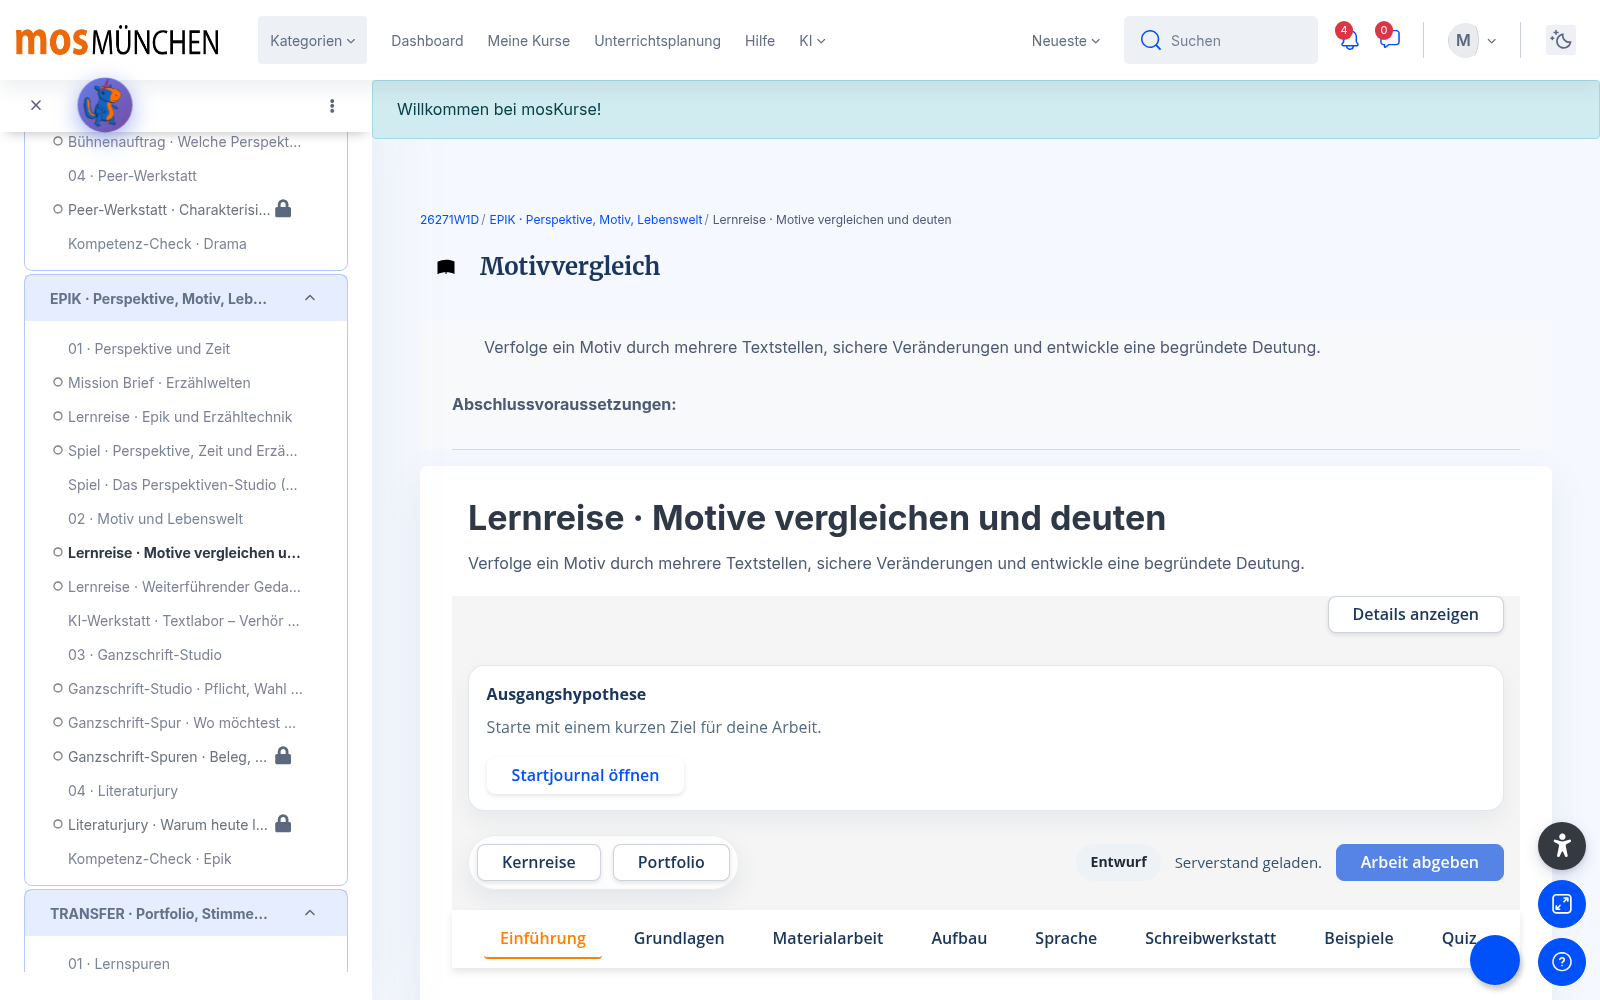Open the messages chat icon
1600x1000 pixels.
coord(1389,40)
